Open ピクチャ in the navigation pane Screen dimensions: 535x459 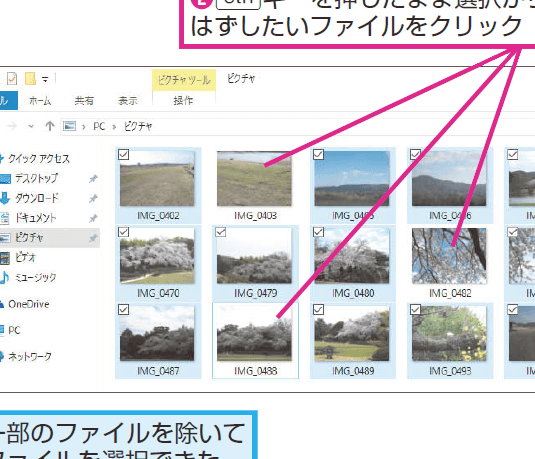29,238
